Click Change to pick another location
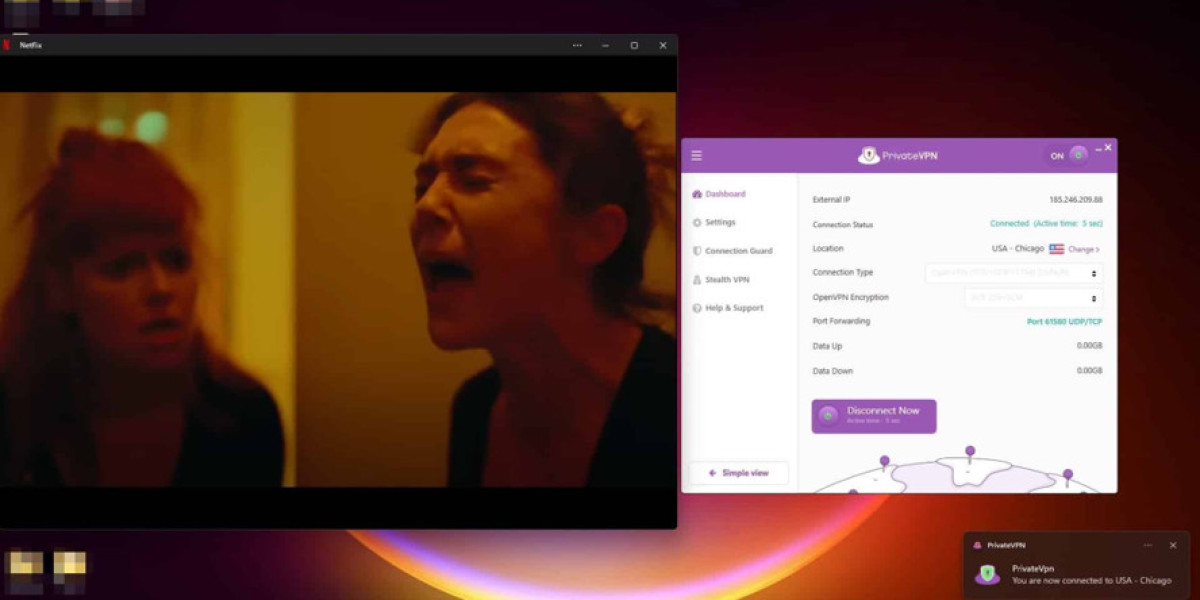1200x600 pixels. (1083, 249)
